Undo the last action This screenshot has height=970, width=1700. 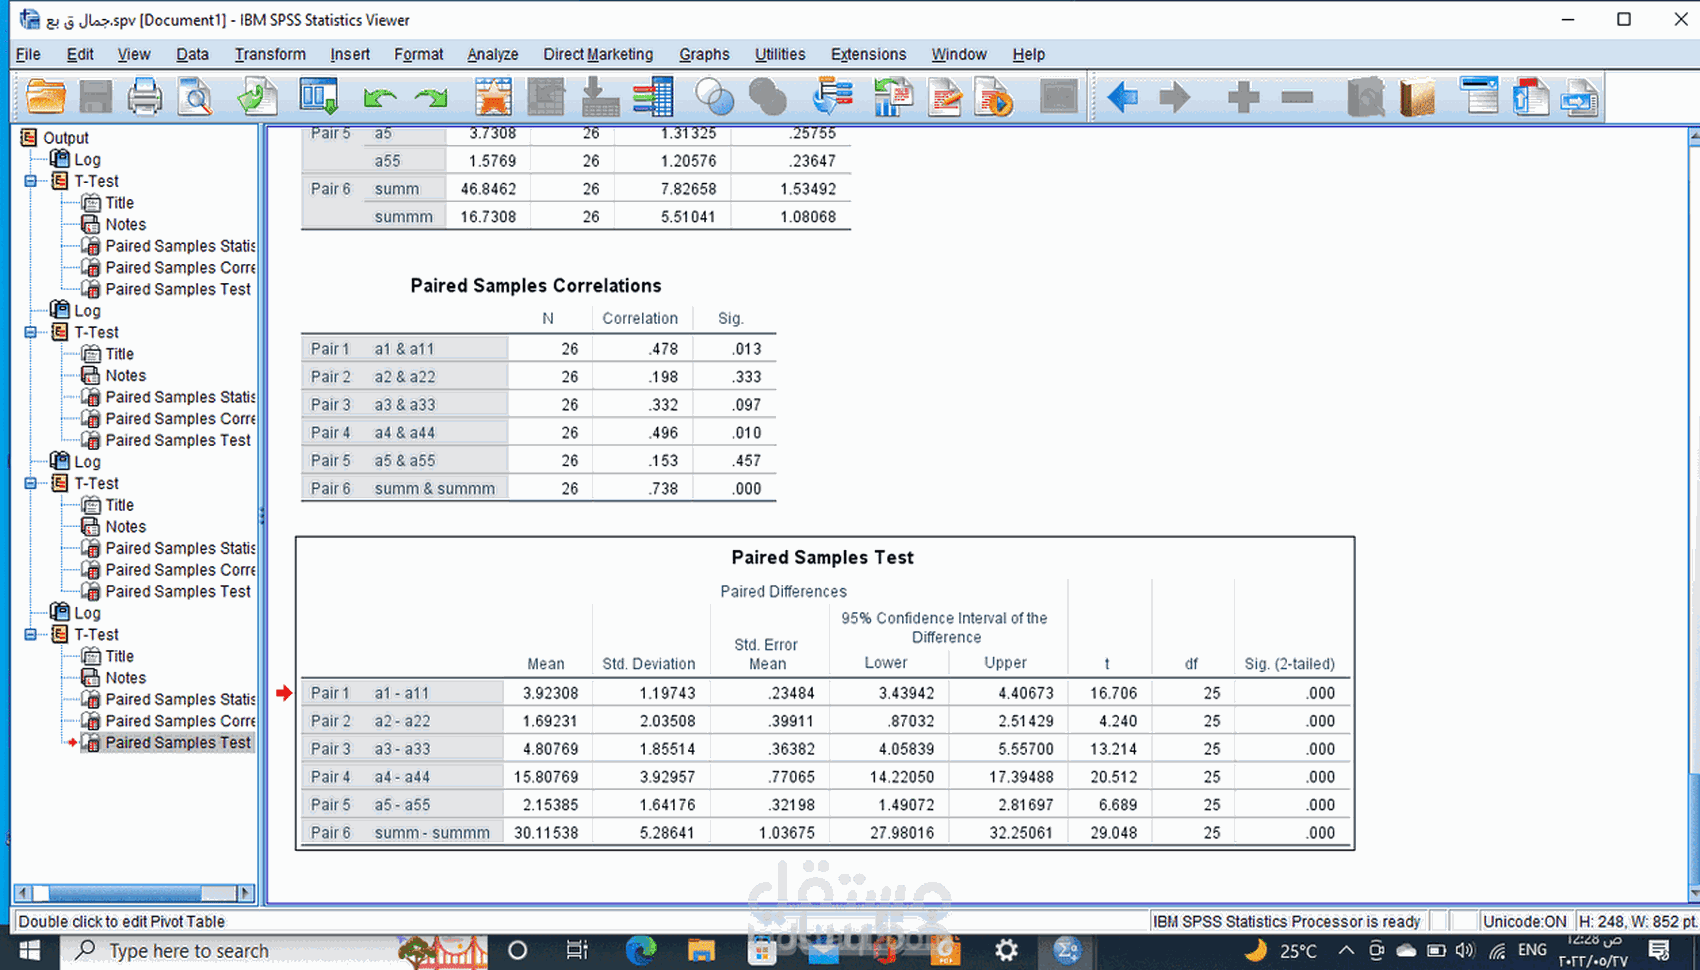378,97
